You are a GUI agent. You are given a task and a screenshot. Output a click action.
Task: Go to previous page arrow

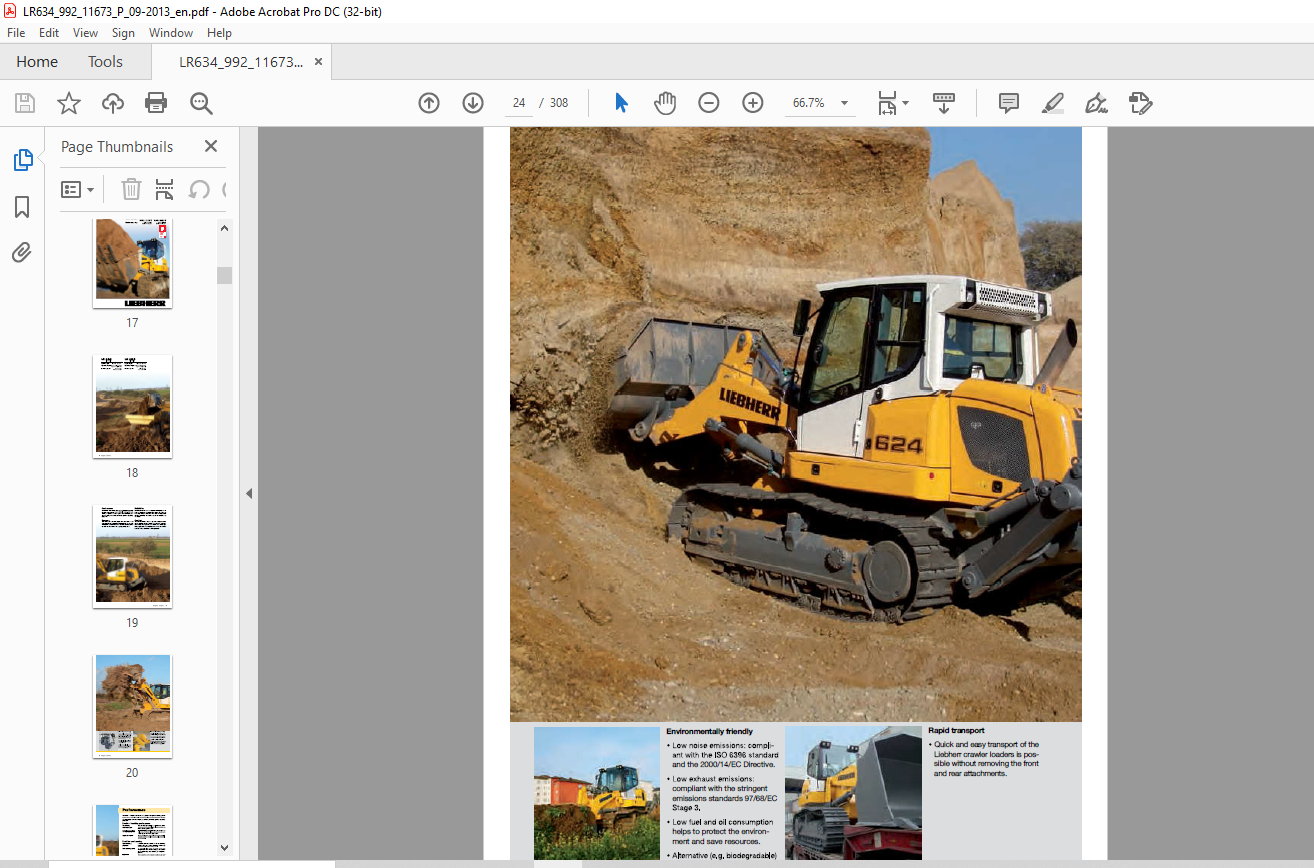coord(429,103)
